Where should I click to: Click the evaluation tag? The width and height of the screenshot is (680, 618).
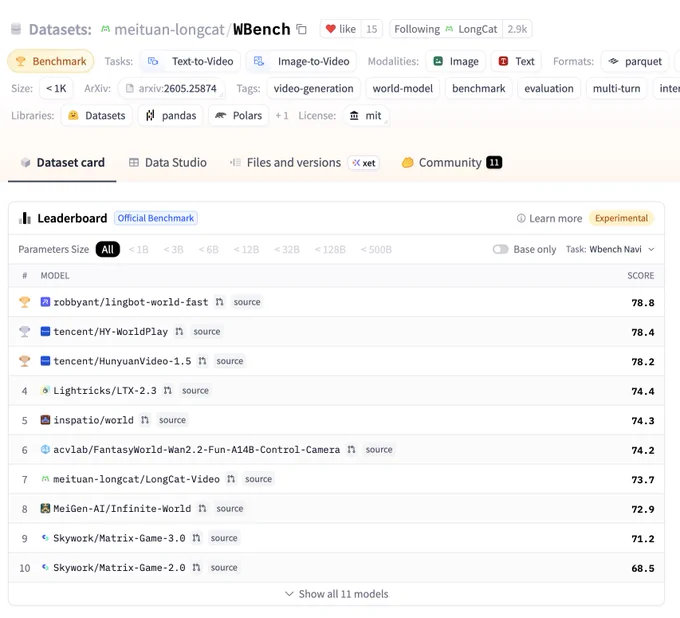tap(549, 88)
